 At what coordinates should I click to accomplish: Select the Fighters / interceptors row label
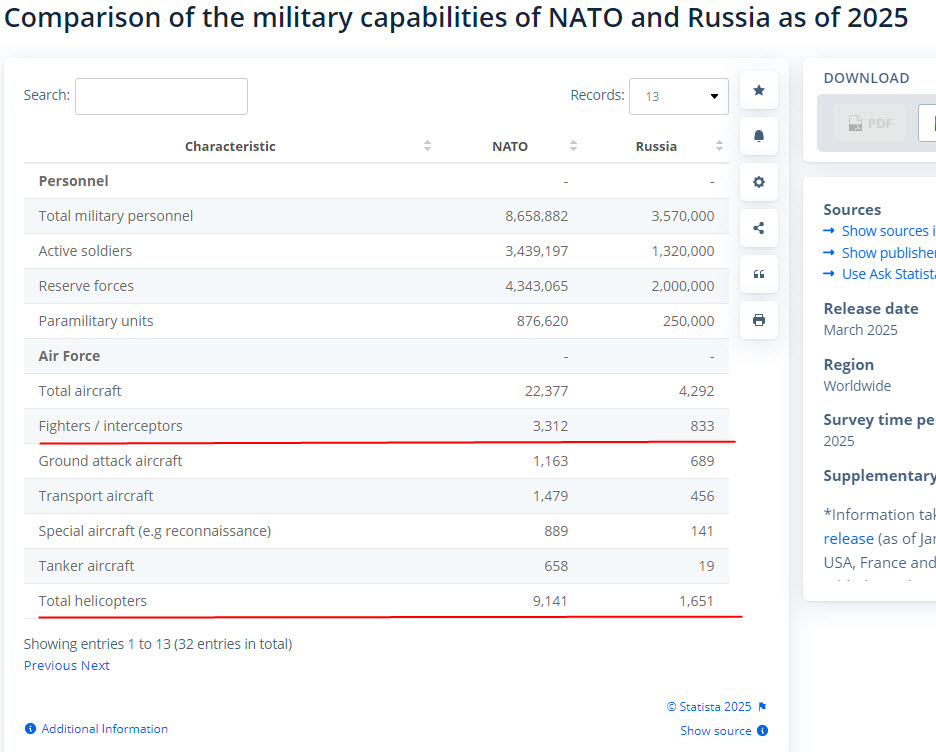110,426
